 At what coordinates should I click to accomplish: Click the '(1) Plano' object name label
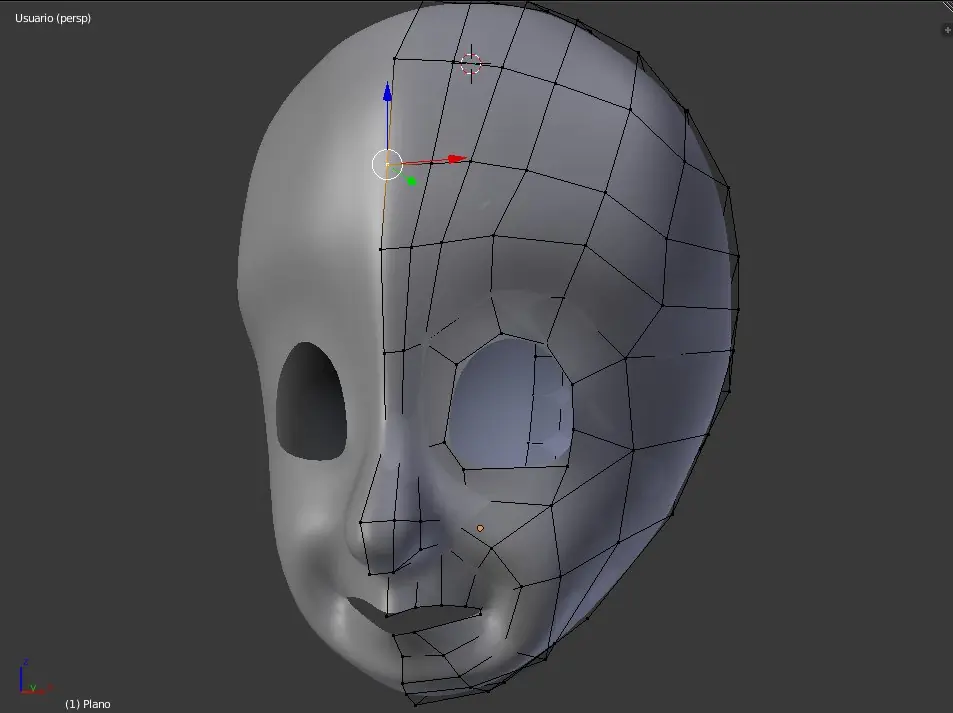point(88,704)
